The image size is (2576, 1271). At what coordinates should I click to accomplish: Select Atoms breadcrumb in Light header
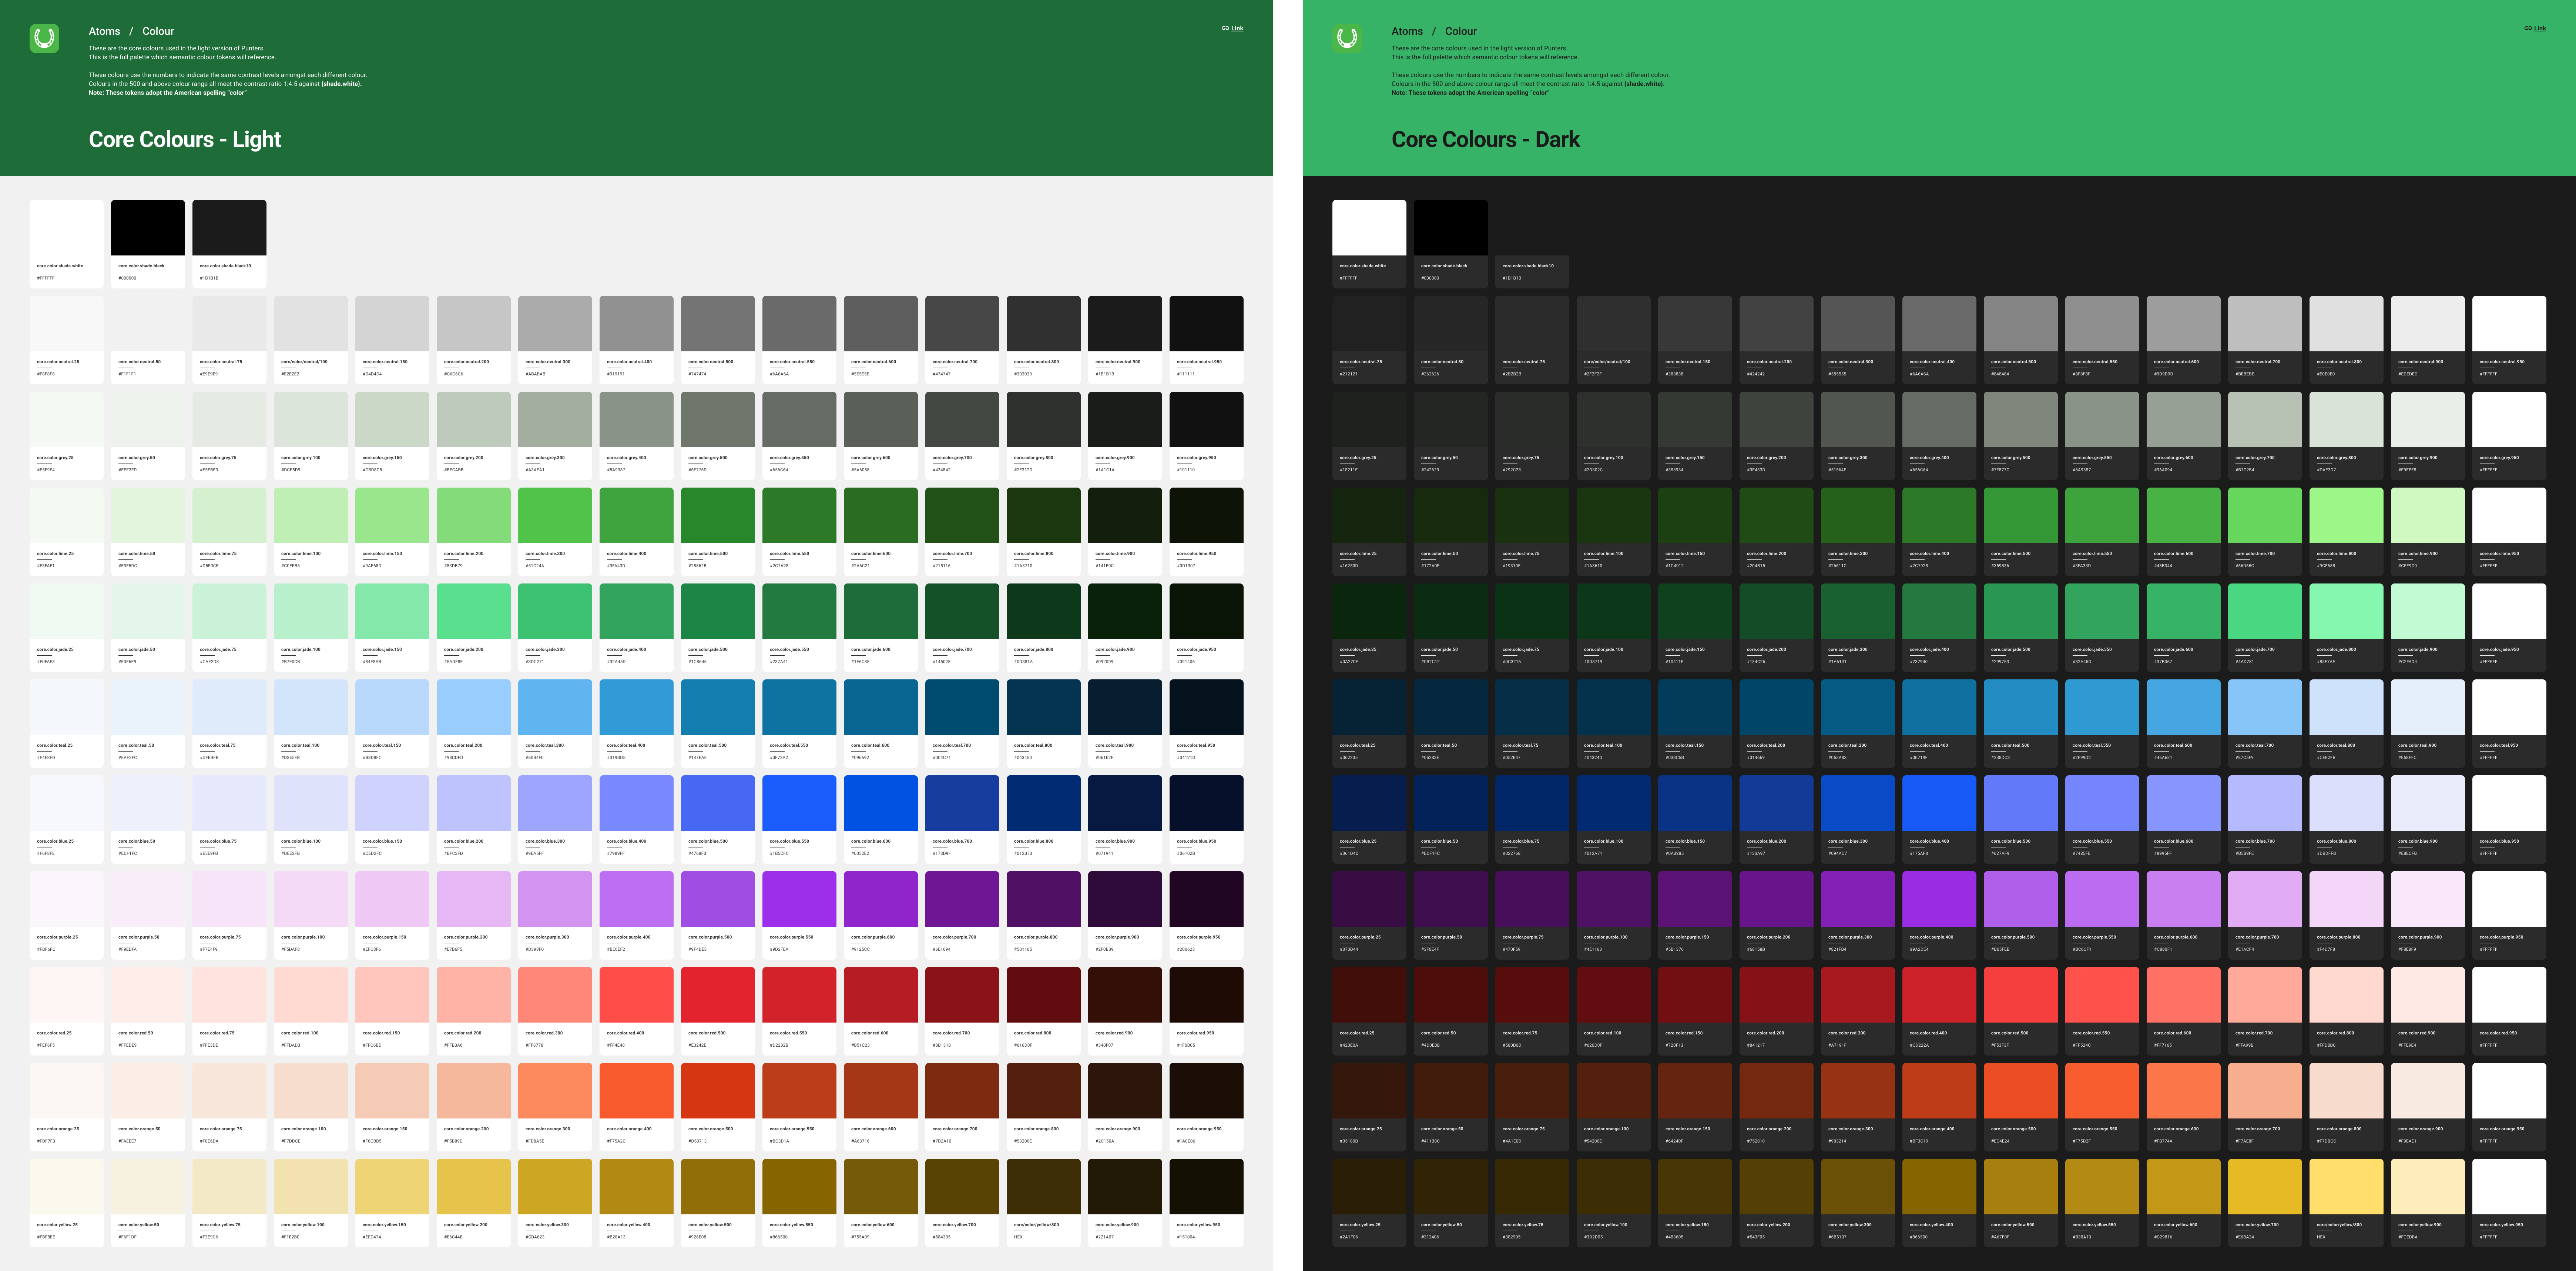click(x=104, y=31)
